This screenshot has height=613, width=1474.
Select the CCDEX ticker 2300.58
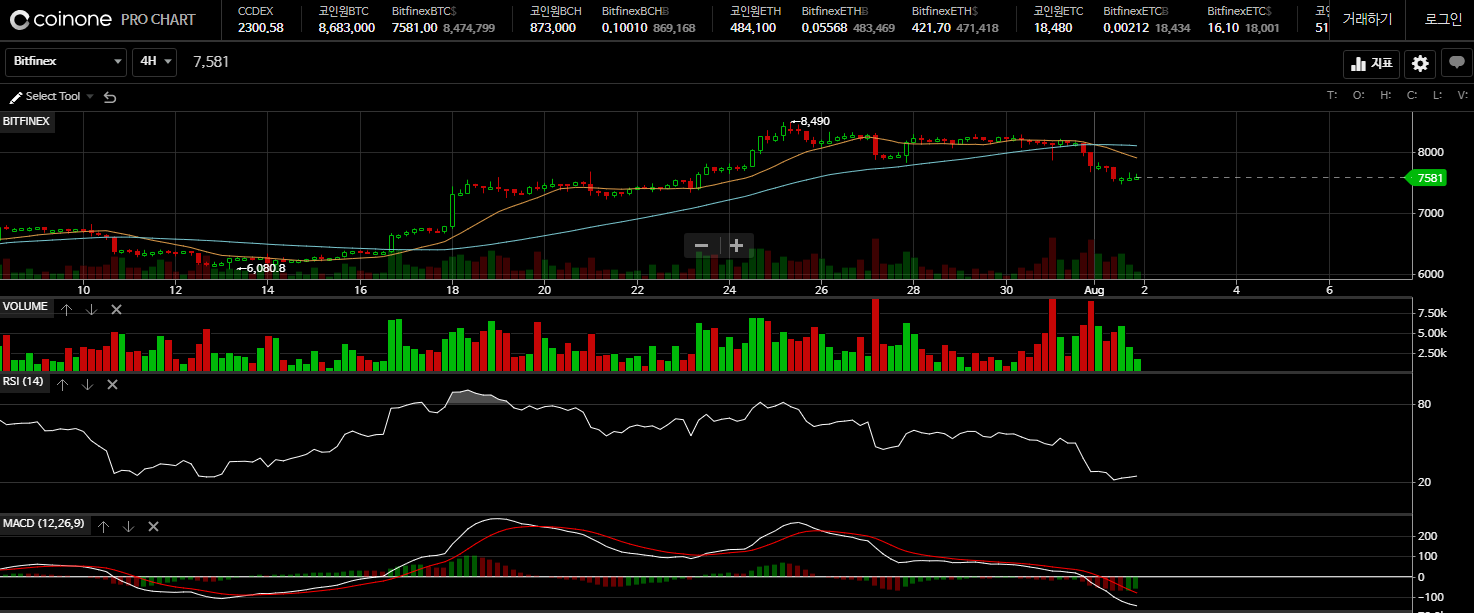[260, 19]
